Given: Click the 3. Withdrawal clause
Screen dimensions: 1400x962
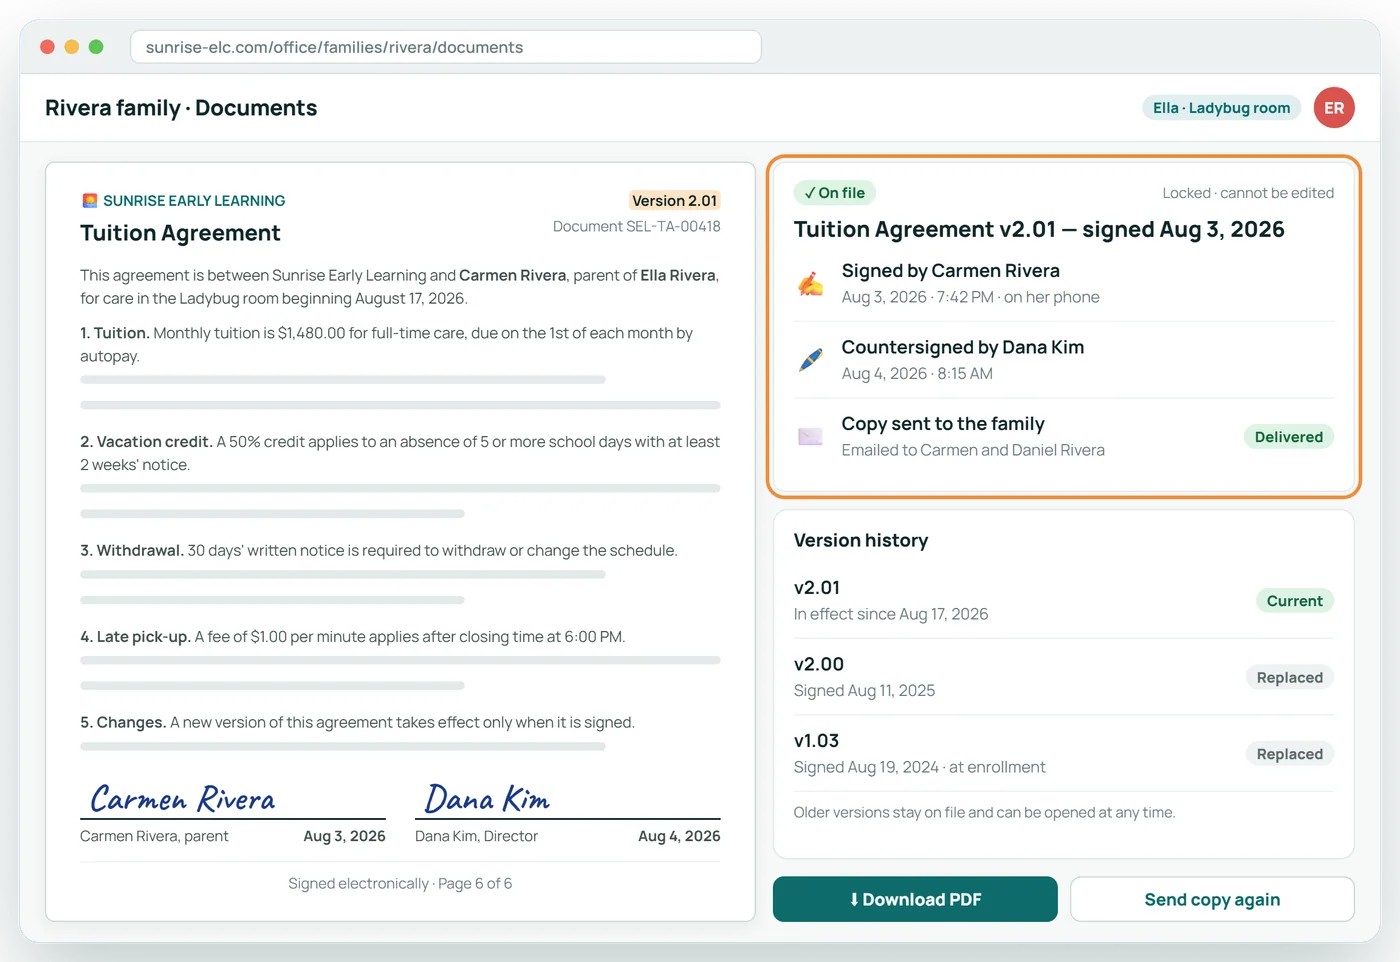Looking at the screenshot, I should (x=379, y=551).
